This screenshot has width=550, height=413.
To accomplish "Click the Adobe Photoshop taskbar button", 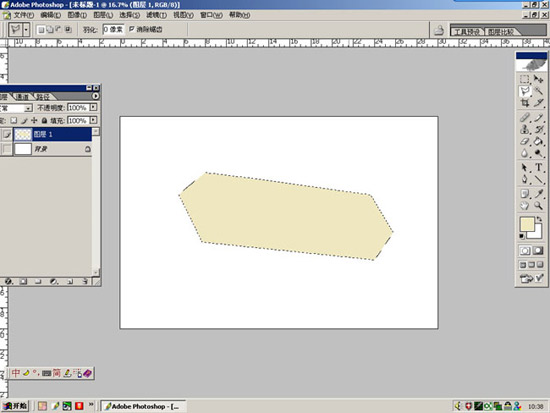I will point(144,406).
